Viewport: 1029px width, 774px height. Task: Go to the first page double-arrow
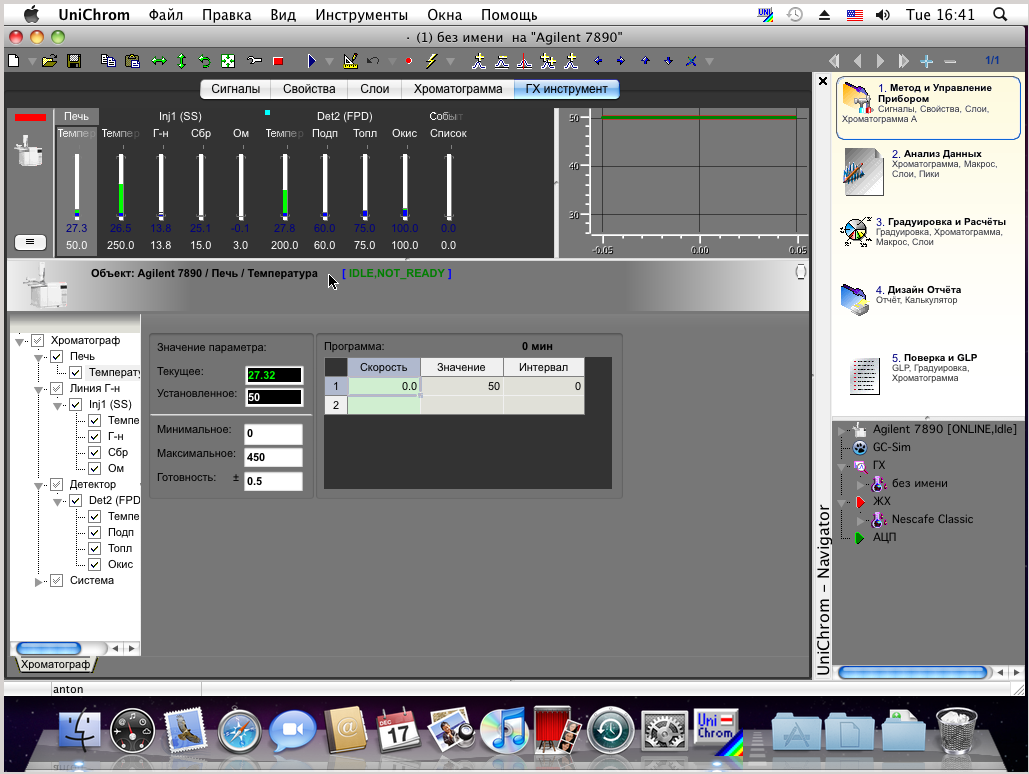point(834,61)
